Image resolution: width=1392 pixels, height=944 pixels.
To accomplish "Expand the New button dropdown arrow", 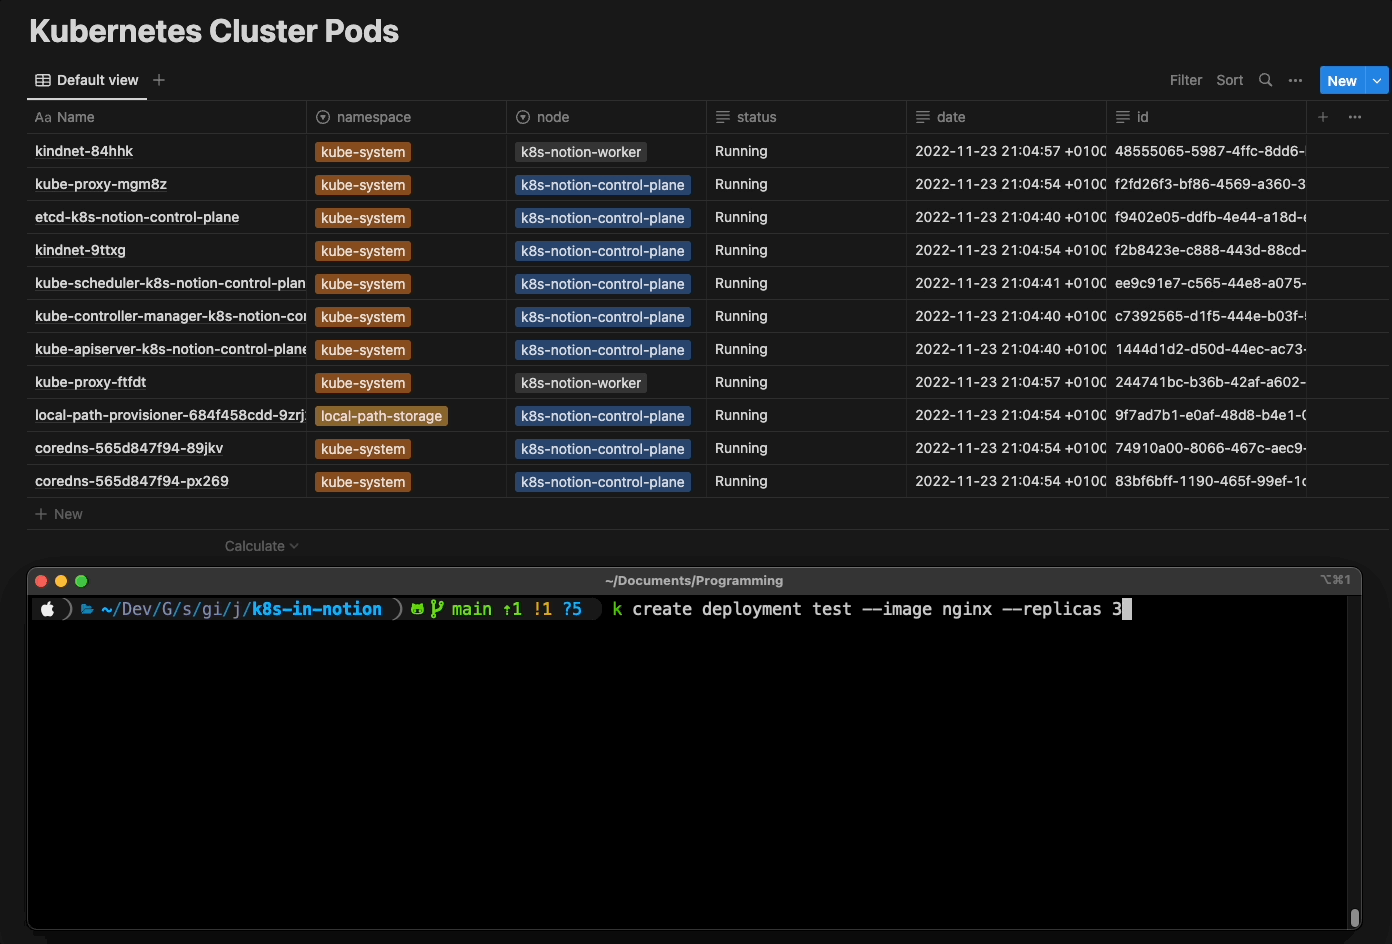I will click(1378, 80).
